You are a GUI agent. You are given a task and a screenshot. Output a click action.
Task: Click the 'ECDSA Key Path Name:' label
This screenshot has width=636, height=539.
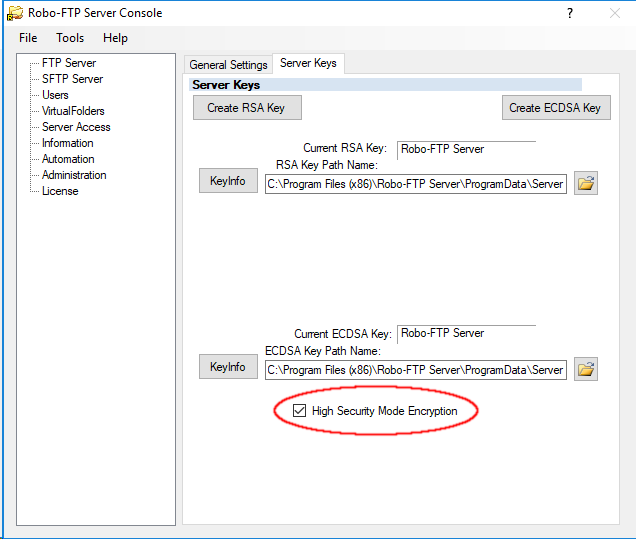(x=323, y=351)
